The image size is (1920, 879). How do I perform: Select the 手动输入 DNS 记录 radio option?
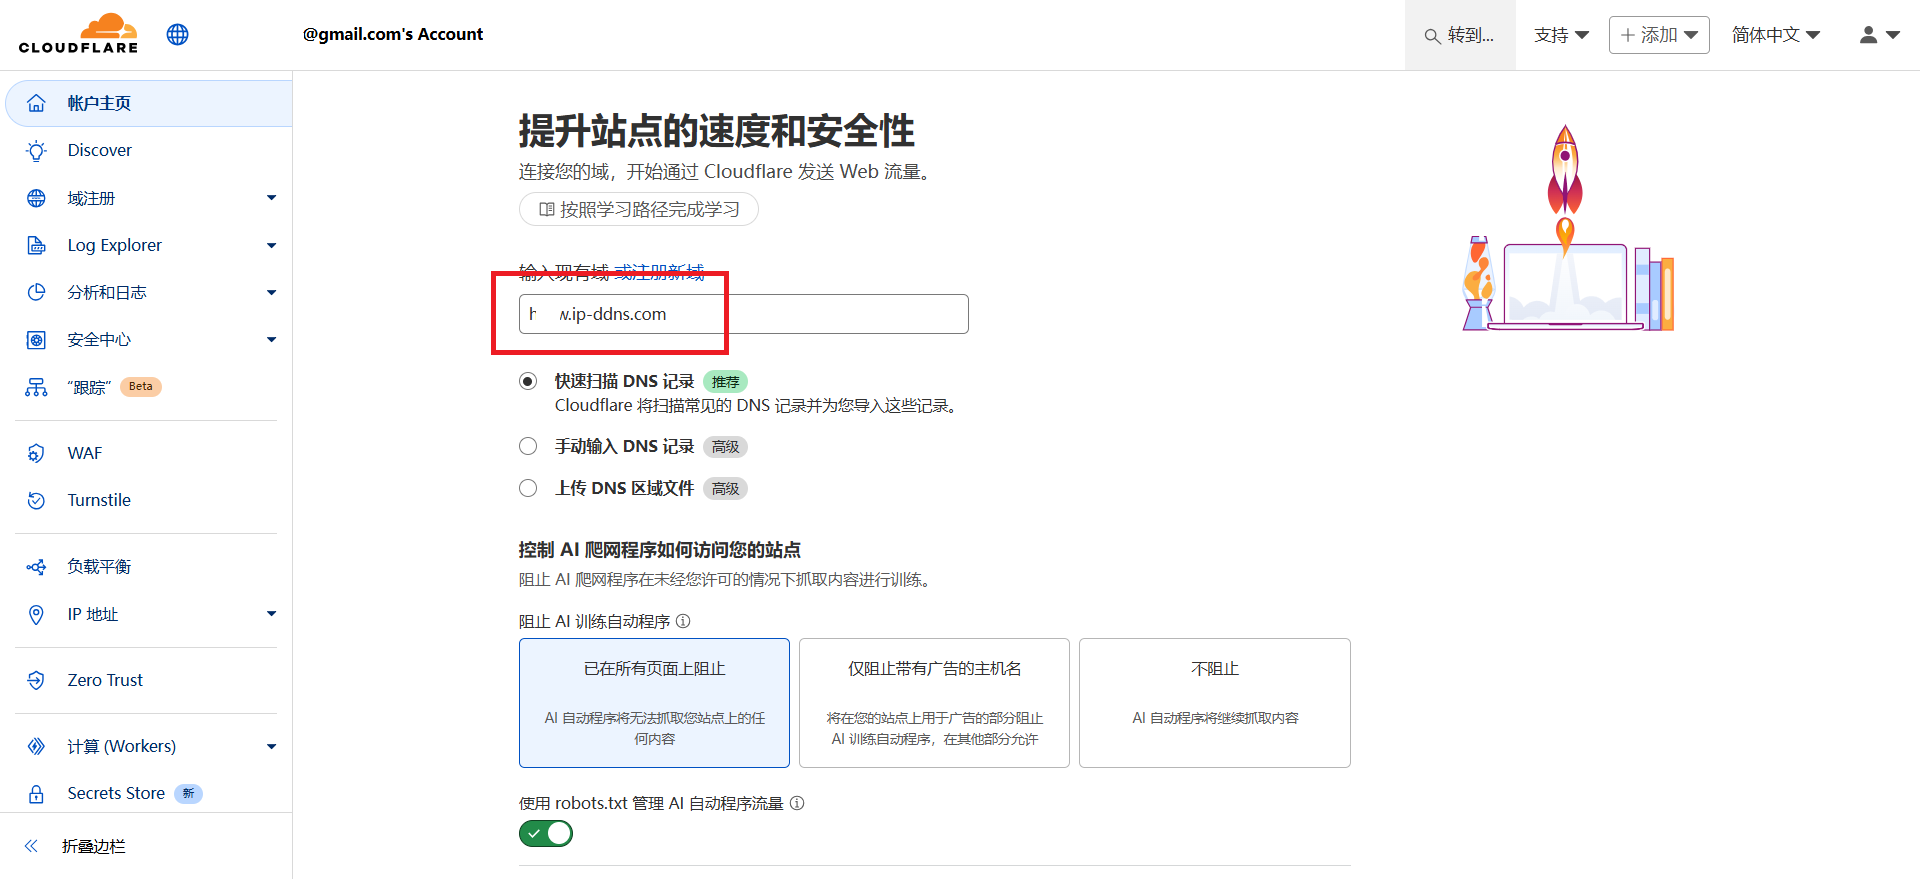[x=528, y=446]
